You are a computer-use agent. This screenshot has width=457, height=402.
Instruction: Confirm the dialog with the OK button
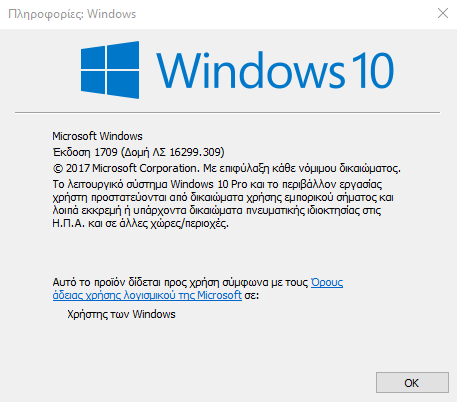(x=412, y=383)
